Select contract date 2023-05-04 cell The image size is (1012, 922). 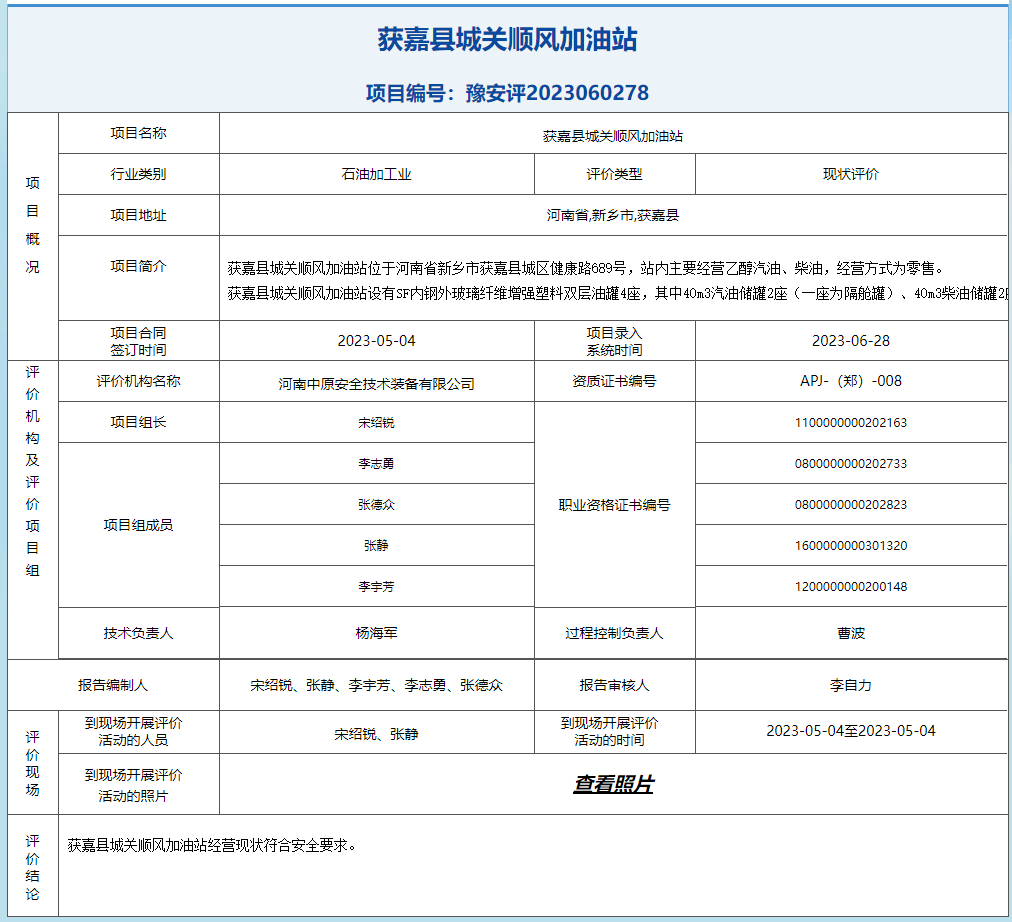click(376, 341)
